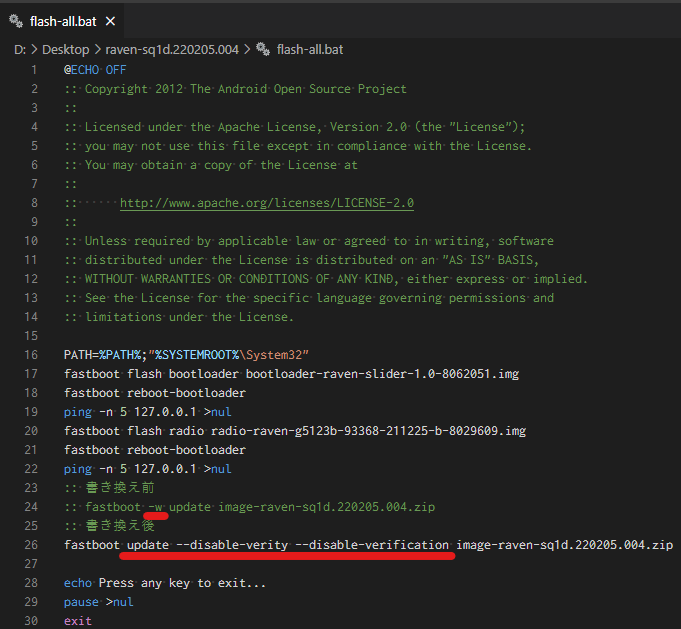Expand the Desktop breadcrumb folder

[x=62, y=48]
